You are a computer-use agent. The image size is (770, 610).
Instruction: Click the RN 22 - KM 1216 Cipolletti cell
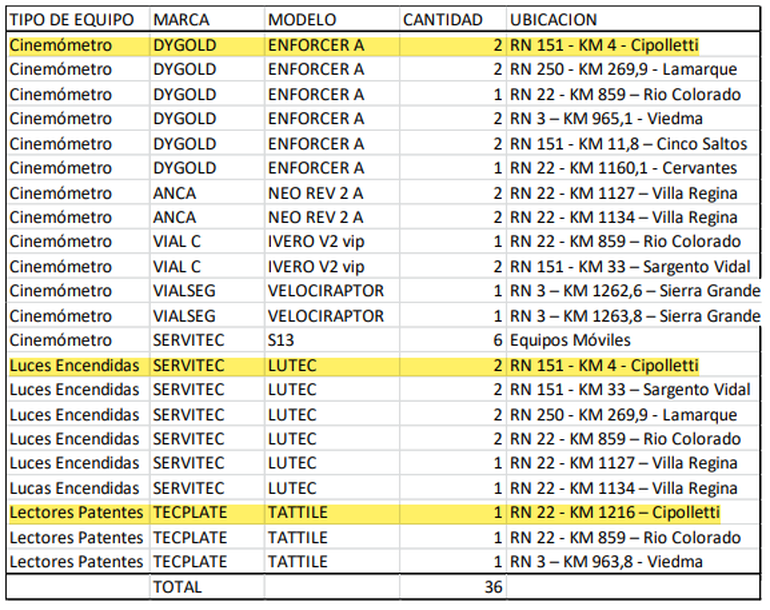(x=614, y=513)
